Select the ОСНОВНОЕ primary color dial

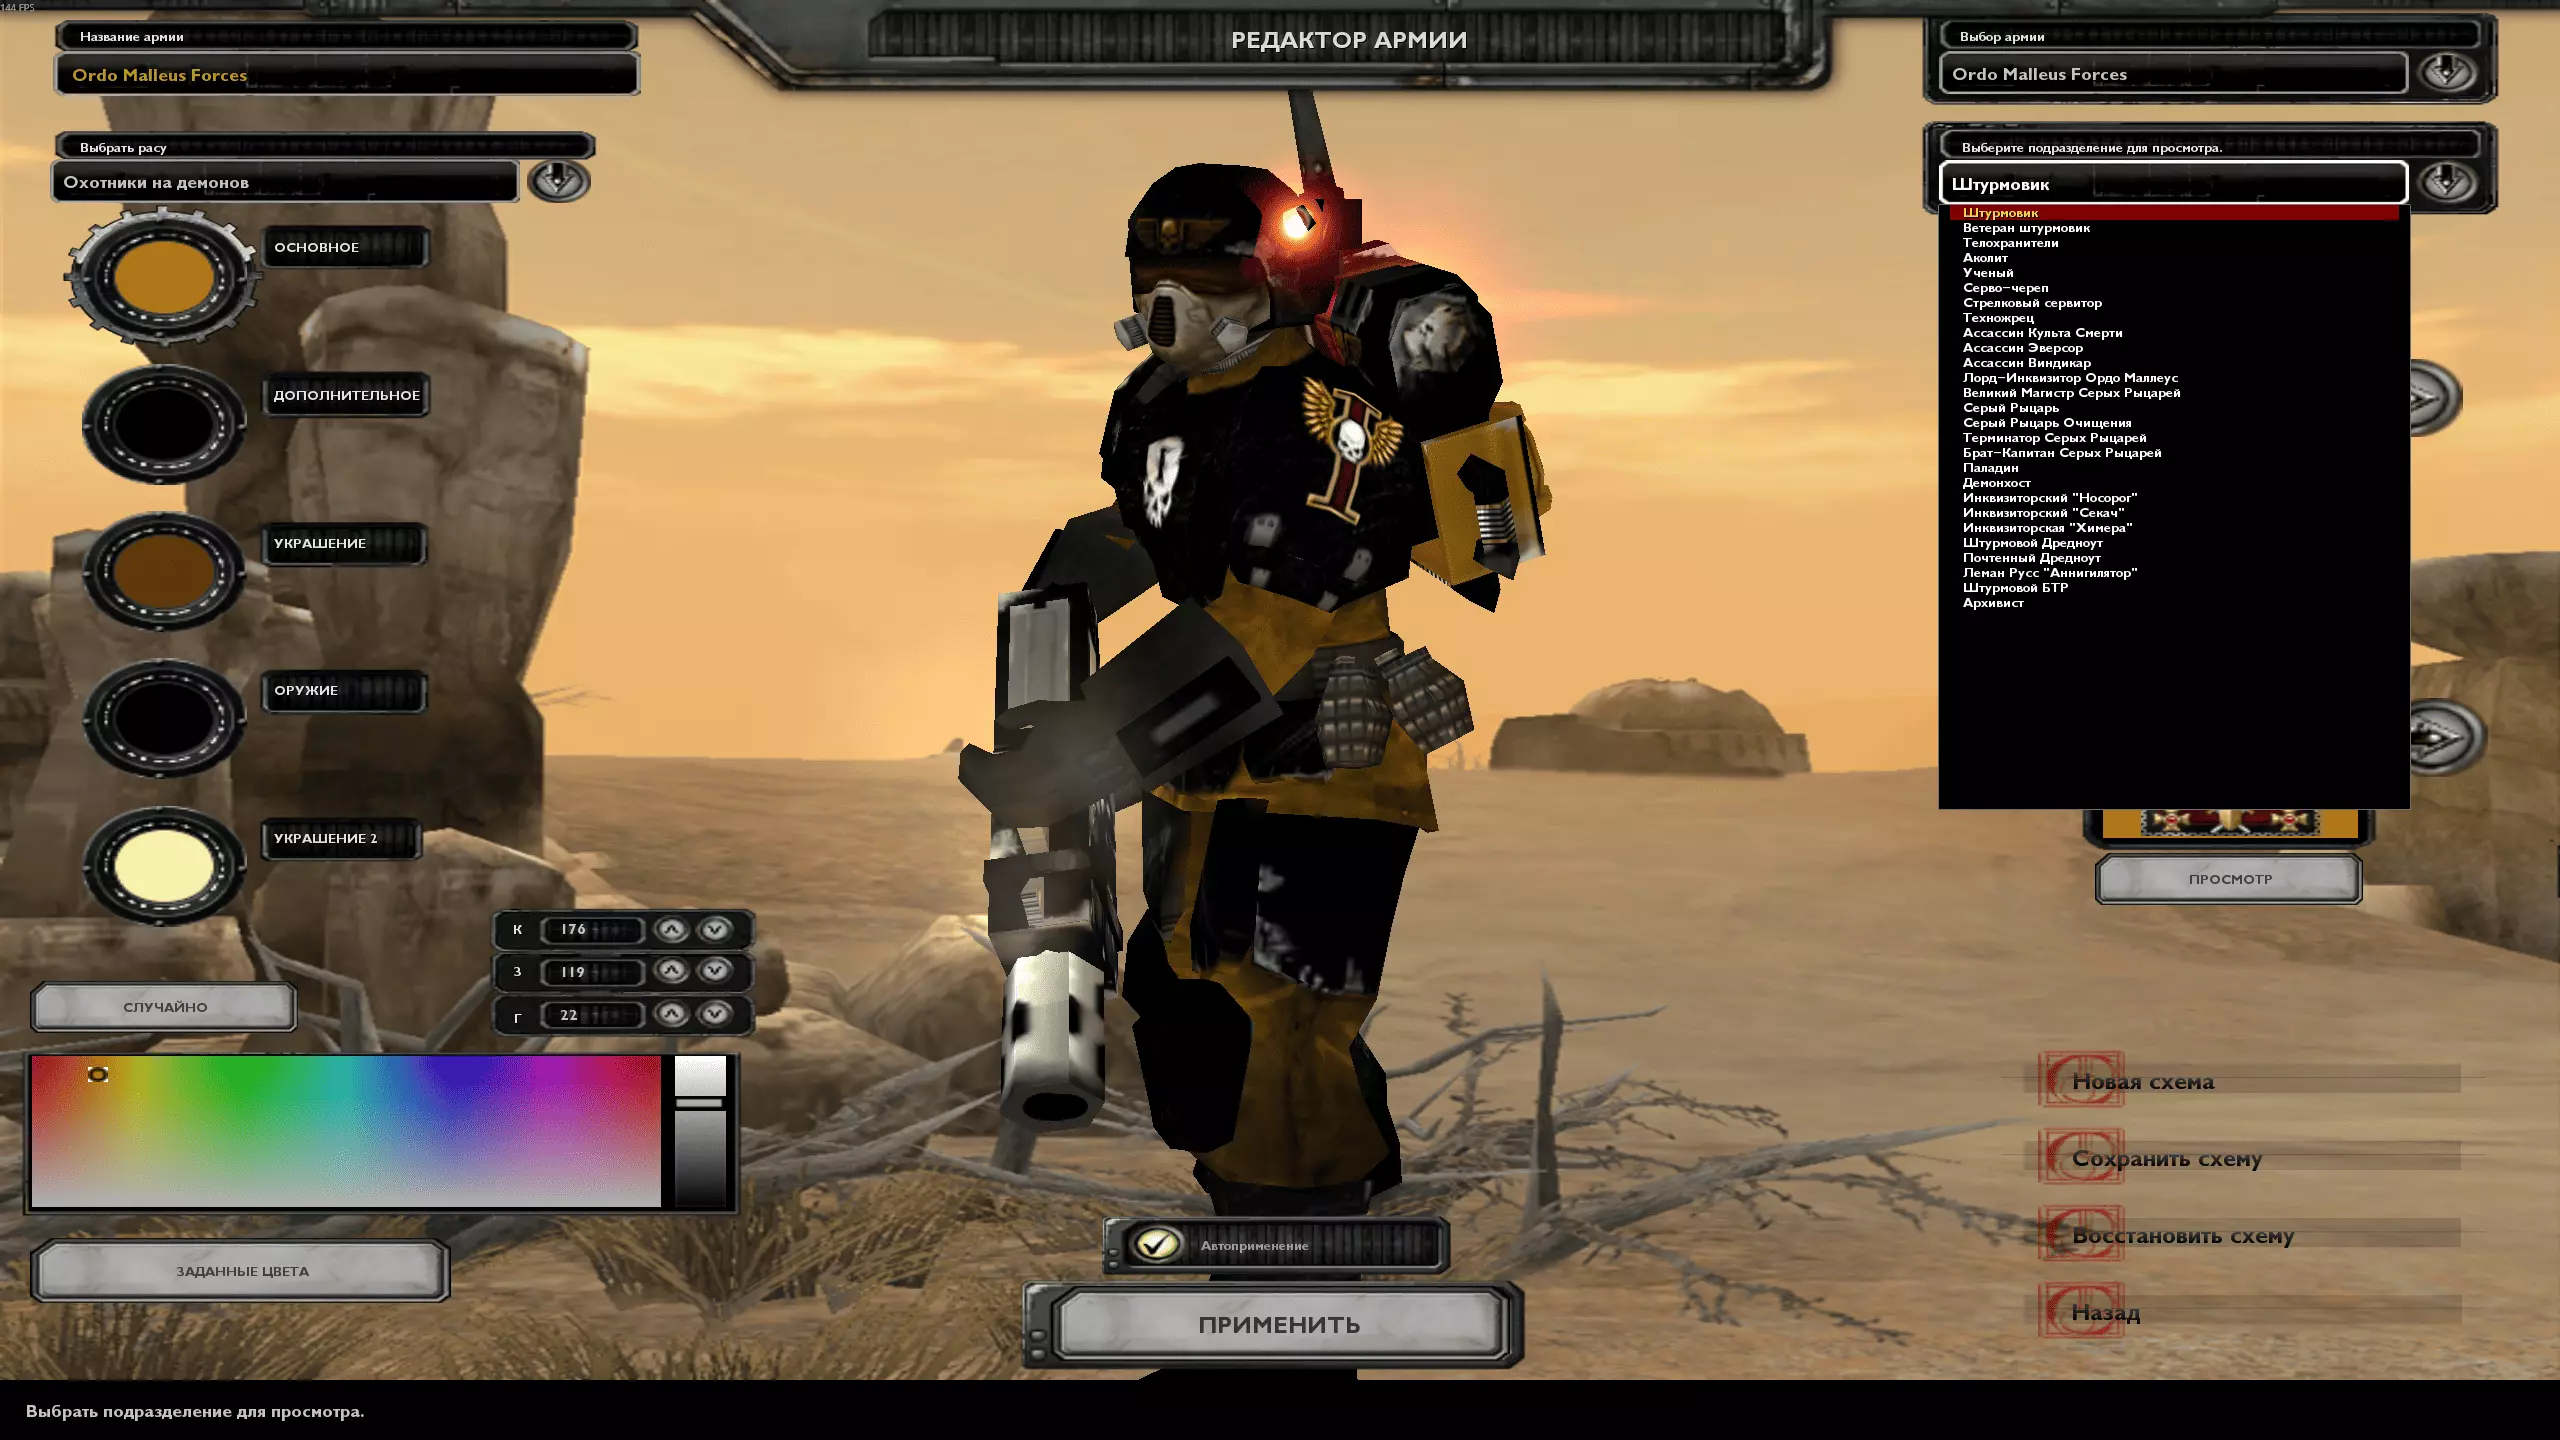[163, 277]
